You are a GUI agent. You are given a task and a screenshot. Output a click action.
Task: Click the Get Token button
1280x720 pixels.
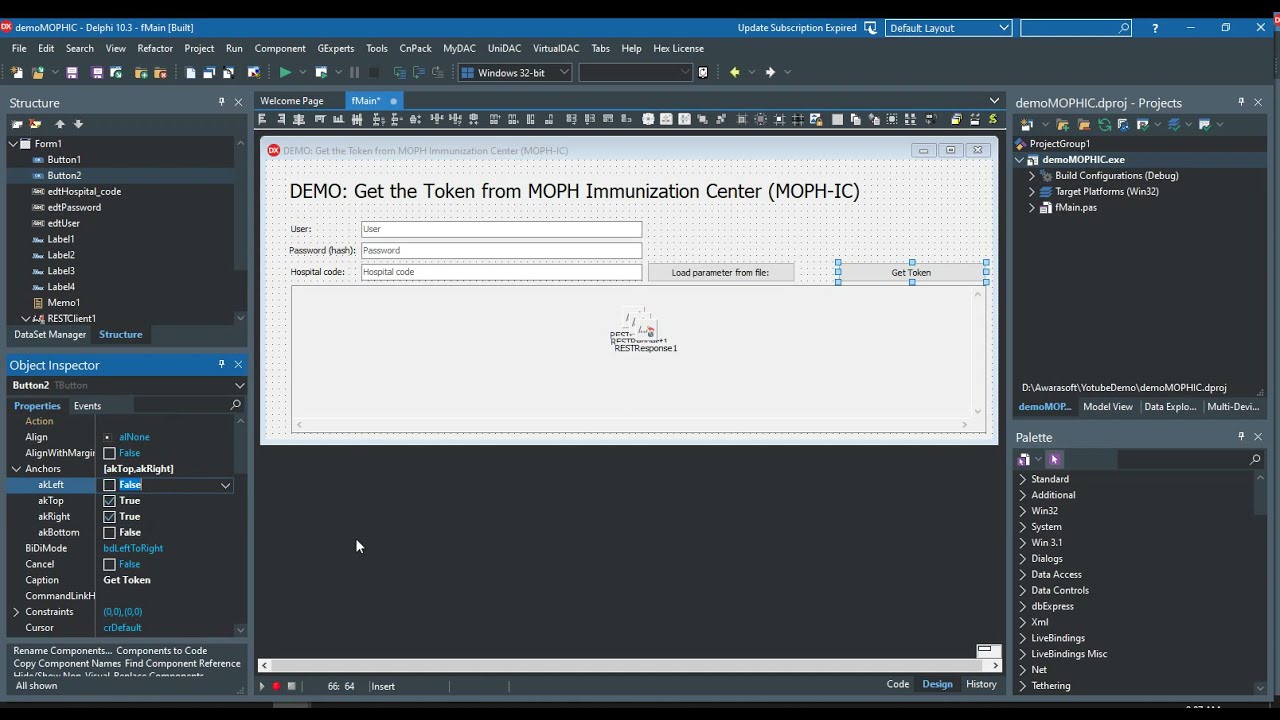pyautogui.click(x=911, y=272)
